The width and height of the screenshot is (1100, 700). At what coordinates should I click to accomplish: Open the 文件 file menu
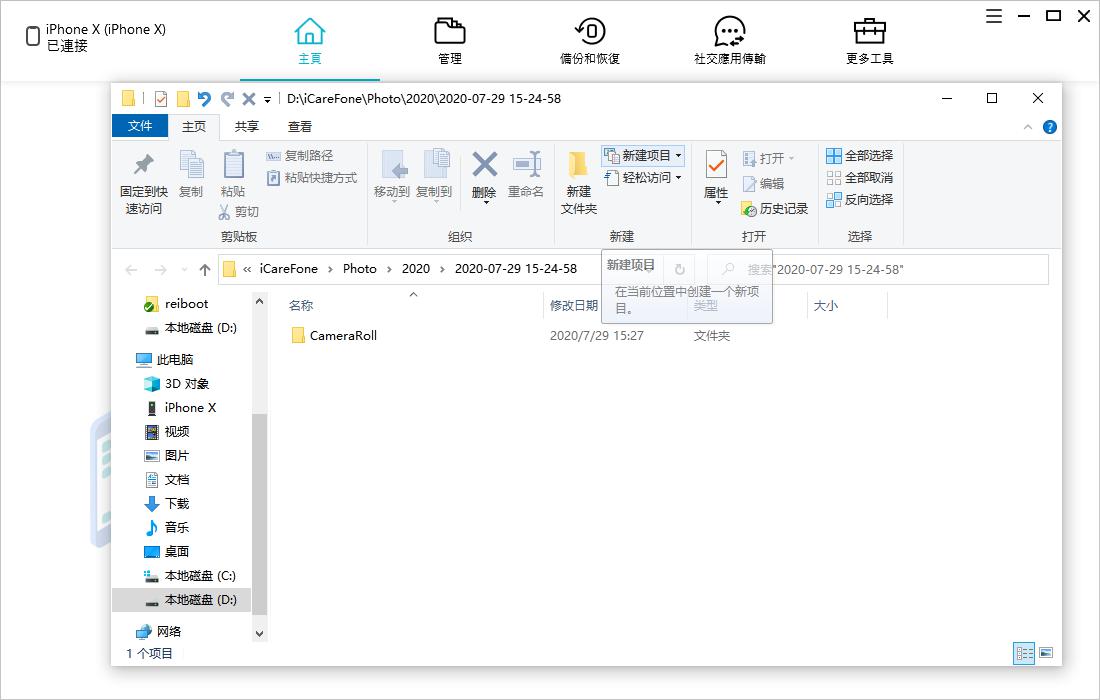click(140, 126)
